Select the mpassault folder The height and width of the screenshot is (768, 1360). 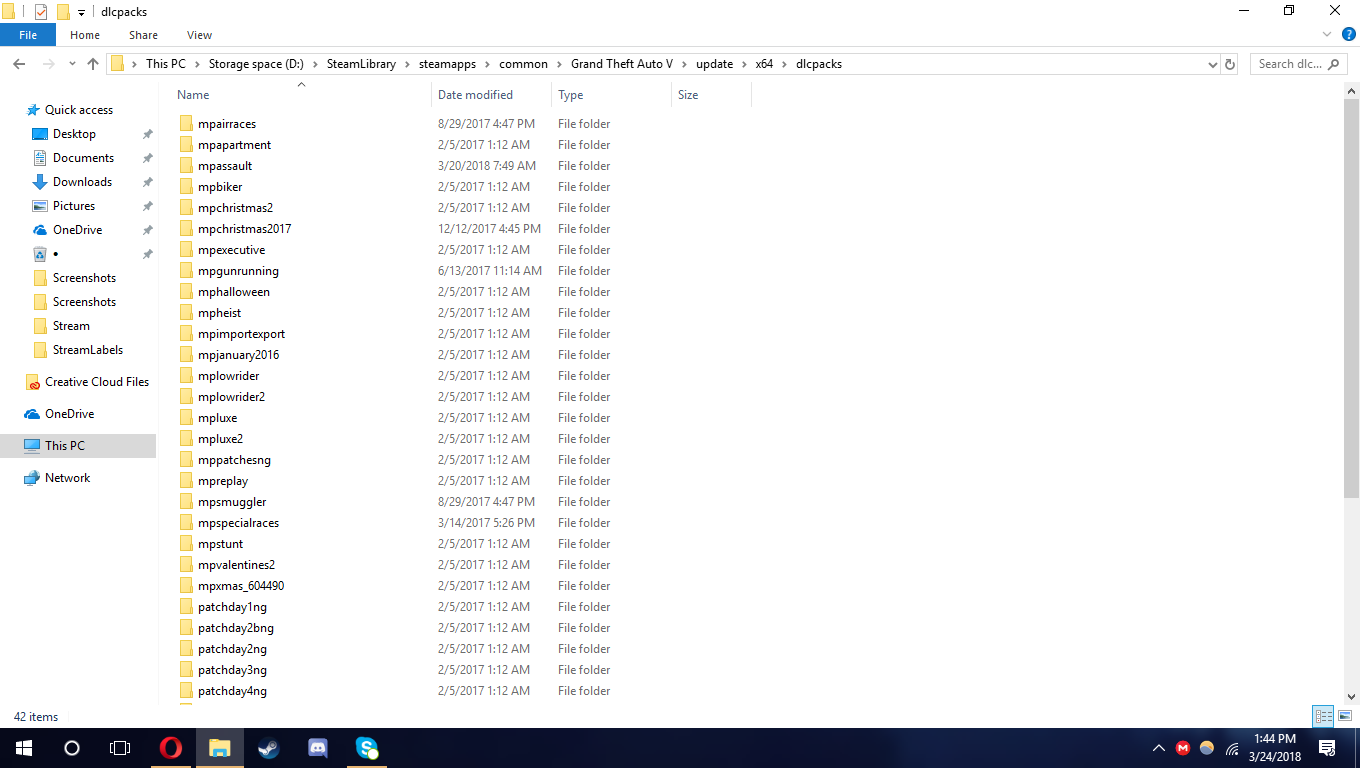(225, 166)
